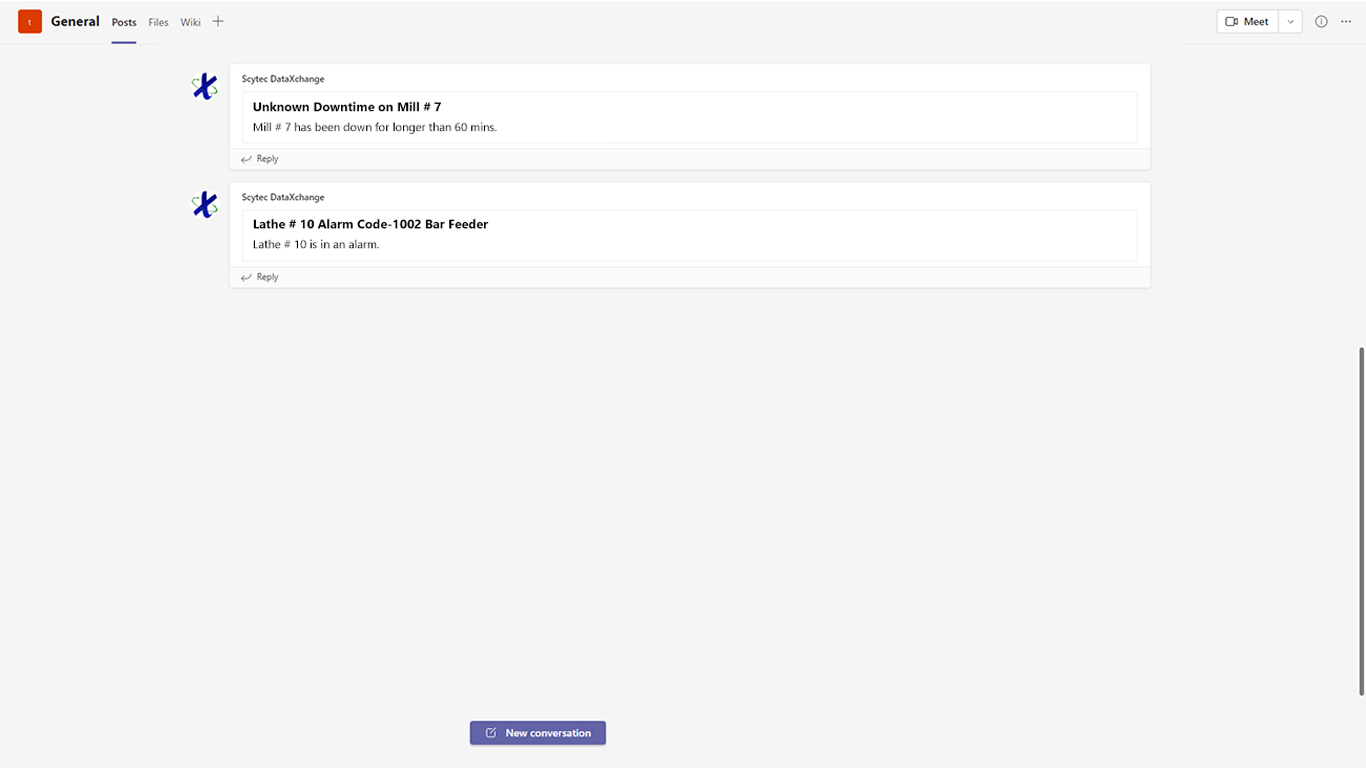1366x768 pixels.
Task: Open the Lathe # 10 Alarm Code-1002 card
Action: point(689,234)
